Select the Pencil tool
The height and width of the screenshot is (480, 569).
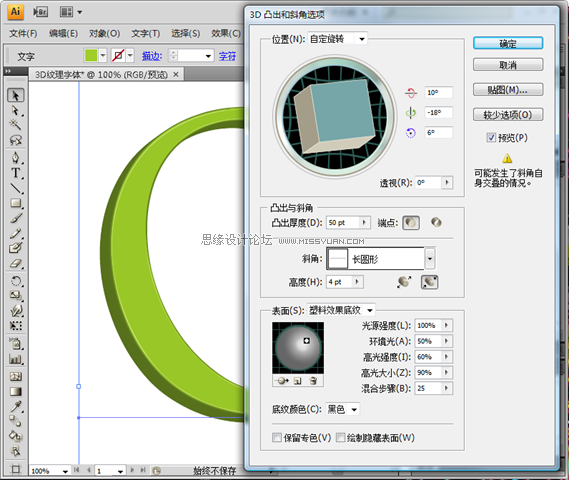click(16, 233)
